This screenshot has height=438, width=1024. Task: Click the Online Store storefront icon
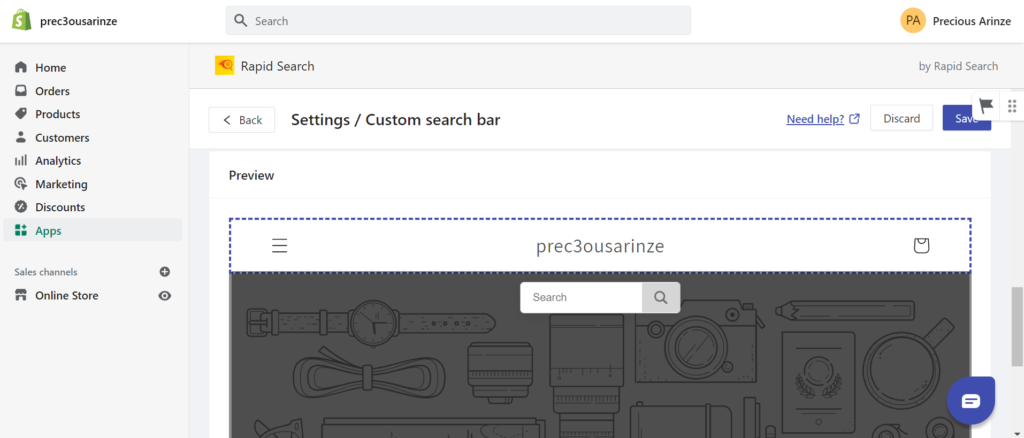(x=21, y=296)
